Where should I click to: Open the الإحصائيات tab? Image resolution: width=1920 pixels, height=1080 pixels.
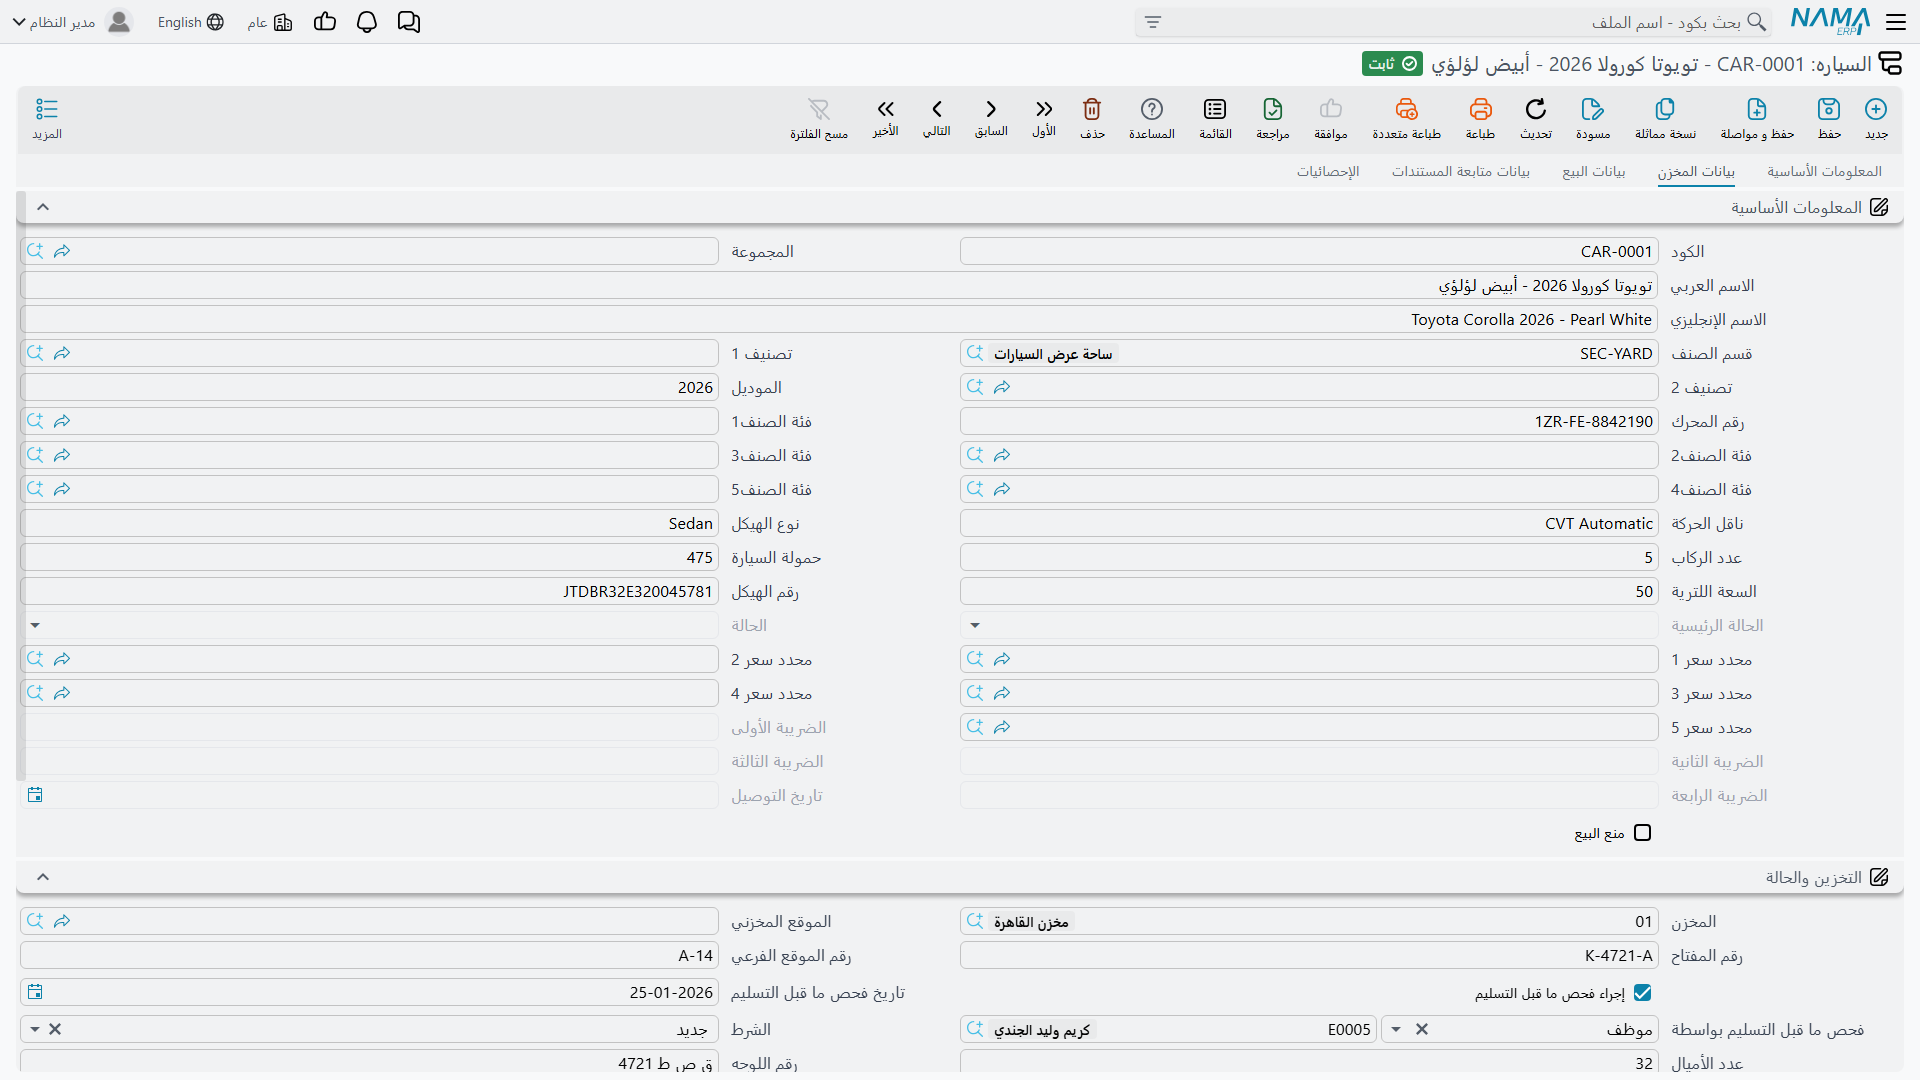(1328, 171)
